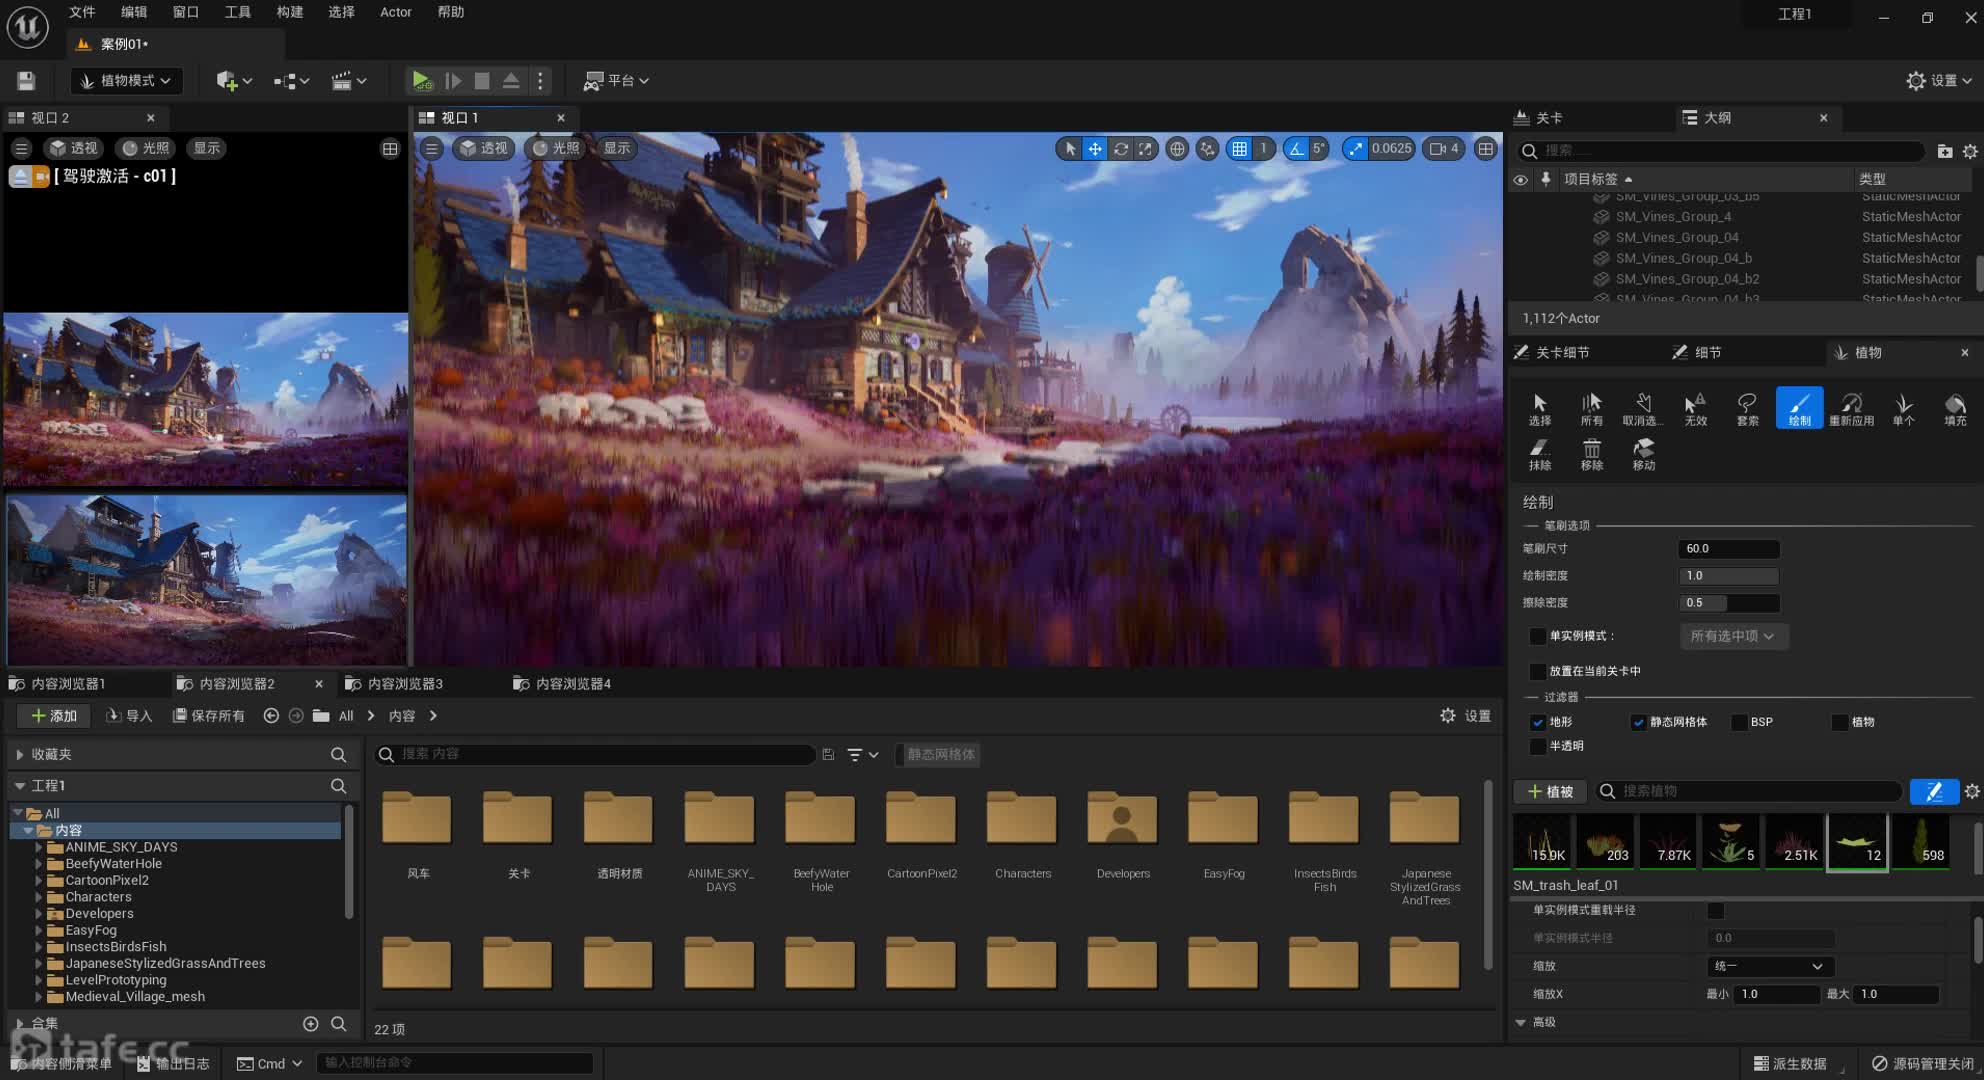The width and height of the screenshot is (1984, 1080).
Task: Select the Single (单个) foliage tool
Action: click(1903, 408)
